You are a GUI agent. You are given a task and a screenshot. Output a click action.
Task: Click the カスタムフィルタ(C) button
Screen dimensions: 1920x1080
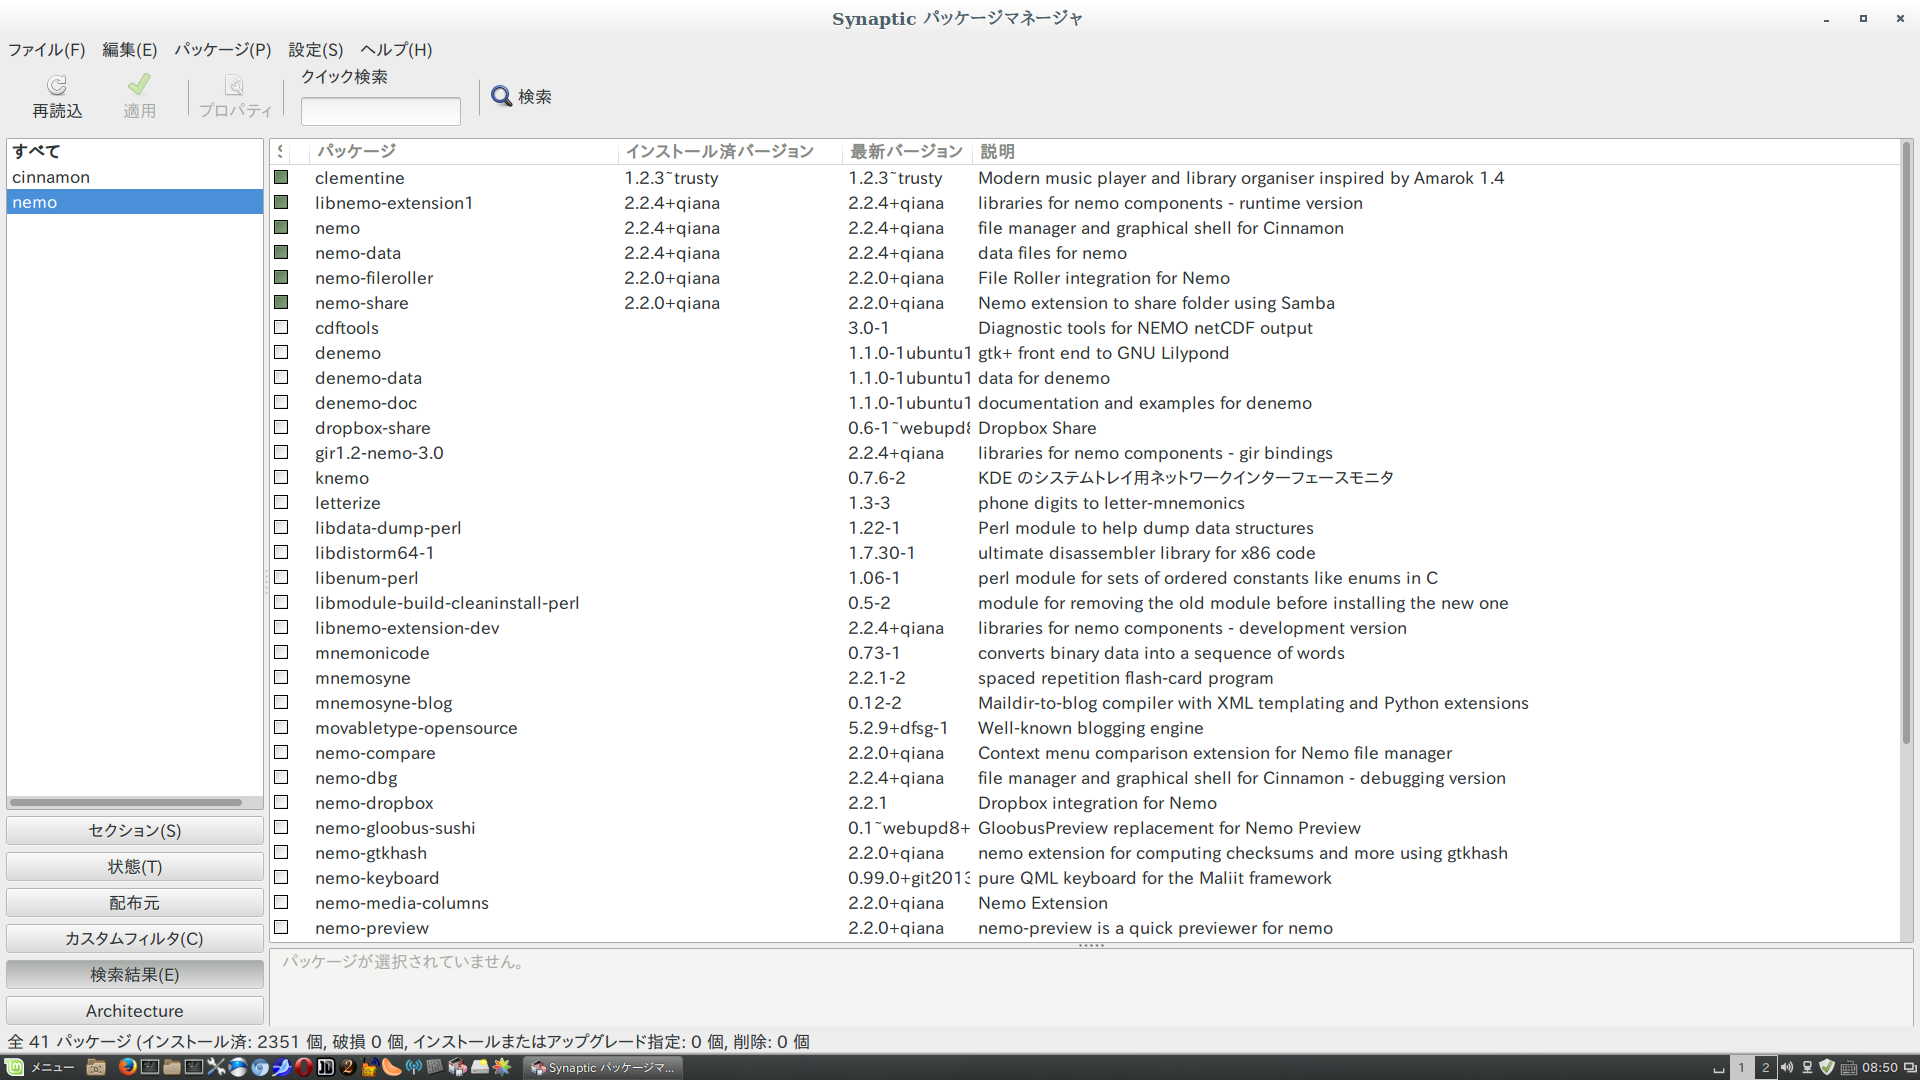point(135,938)
